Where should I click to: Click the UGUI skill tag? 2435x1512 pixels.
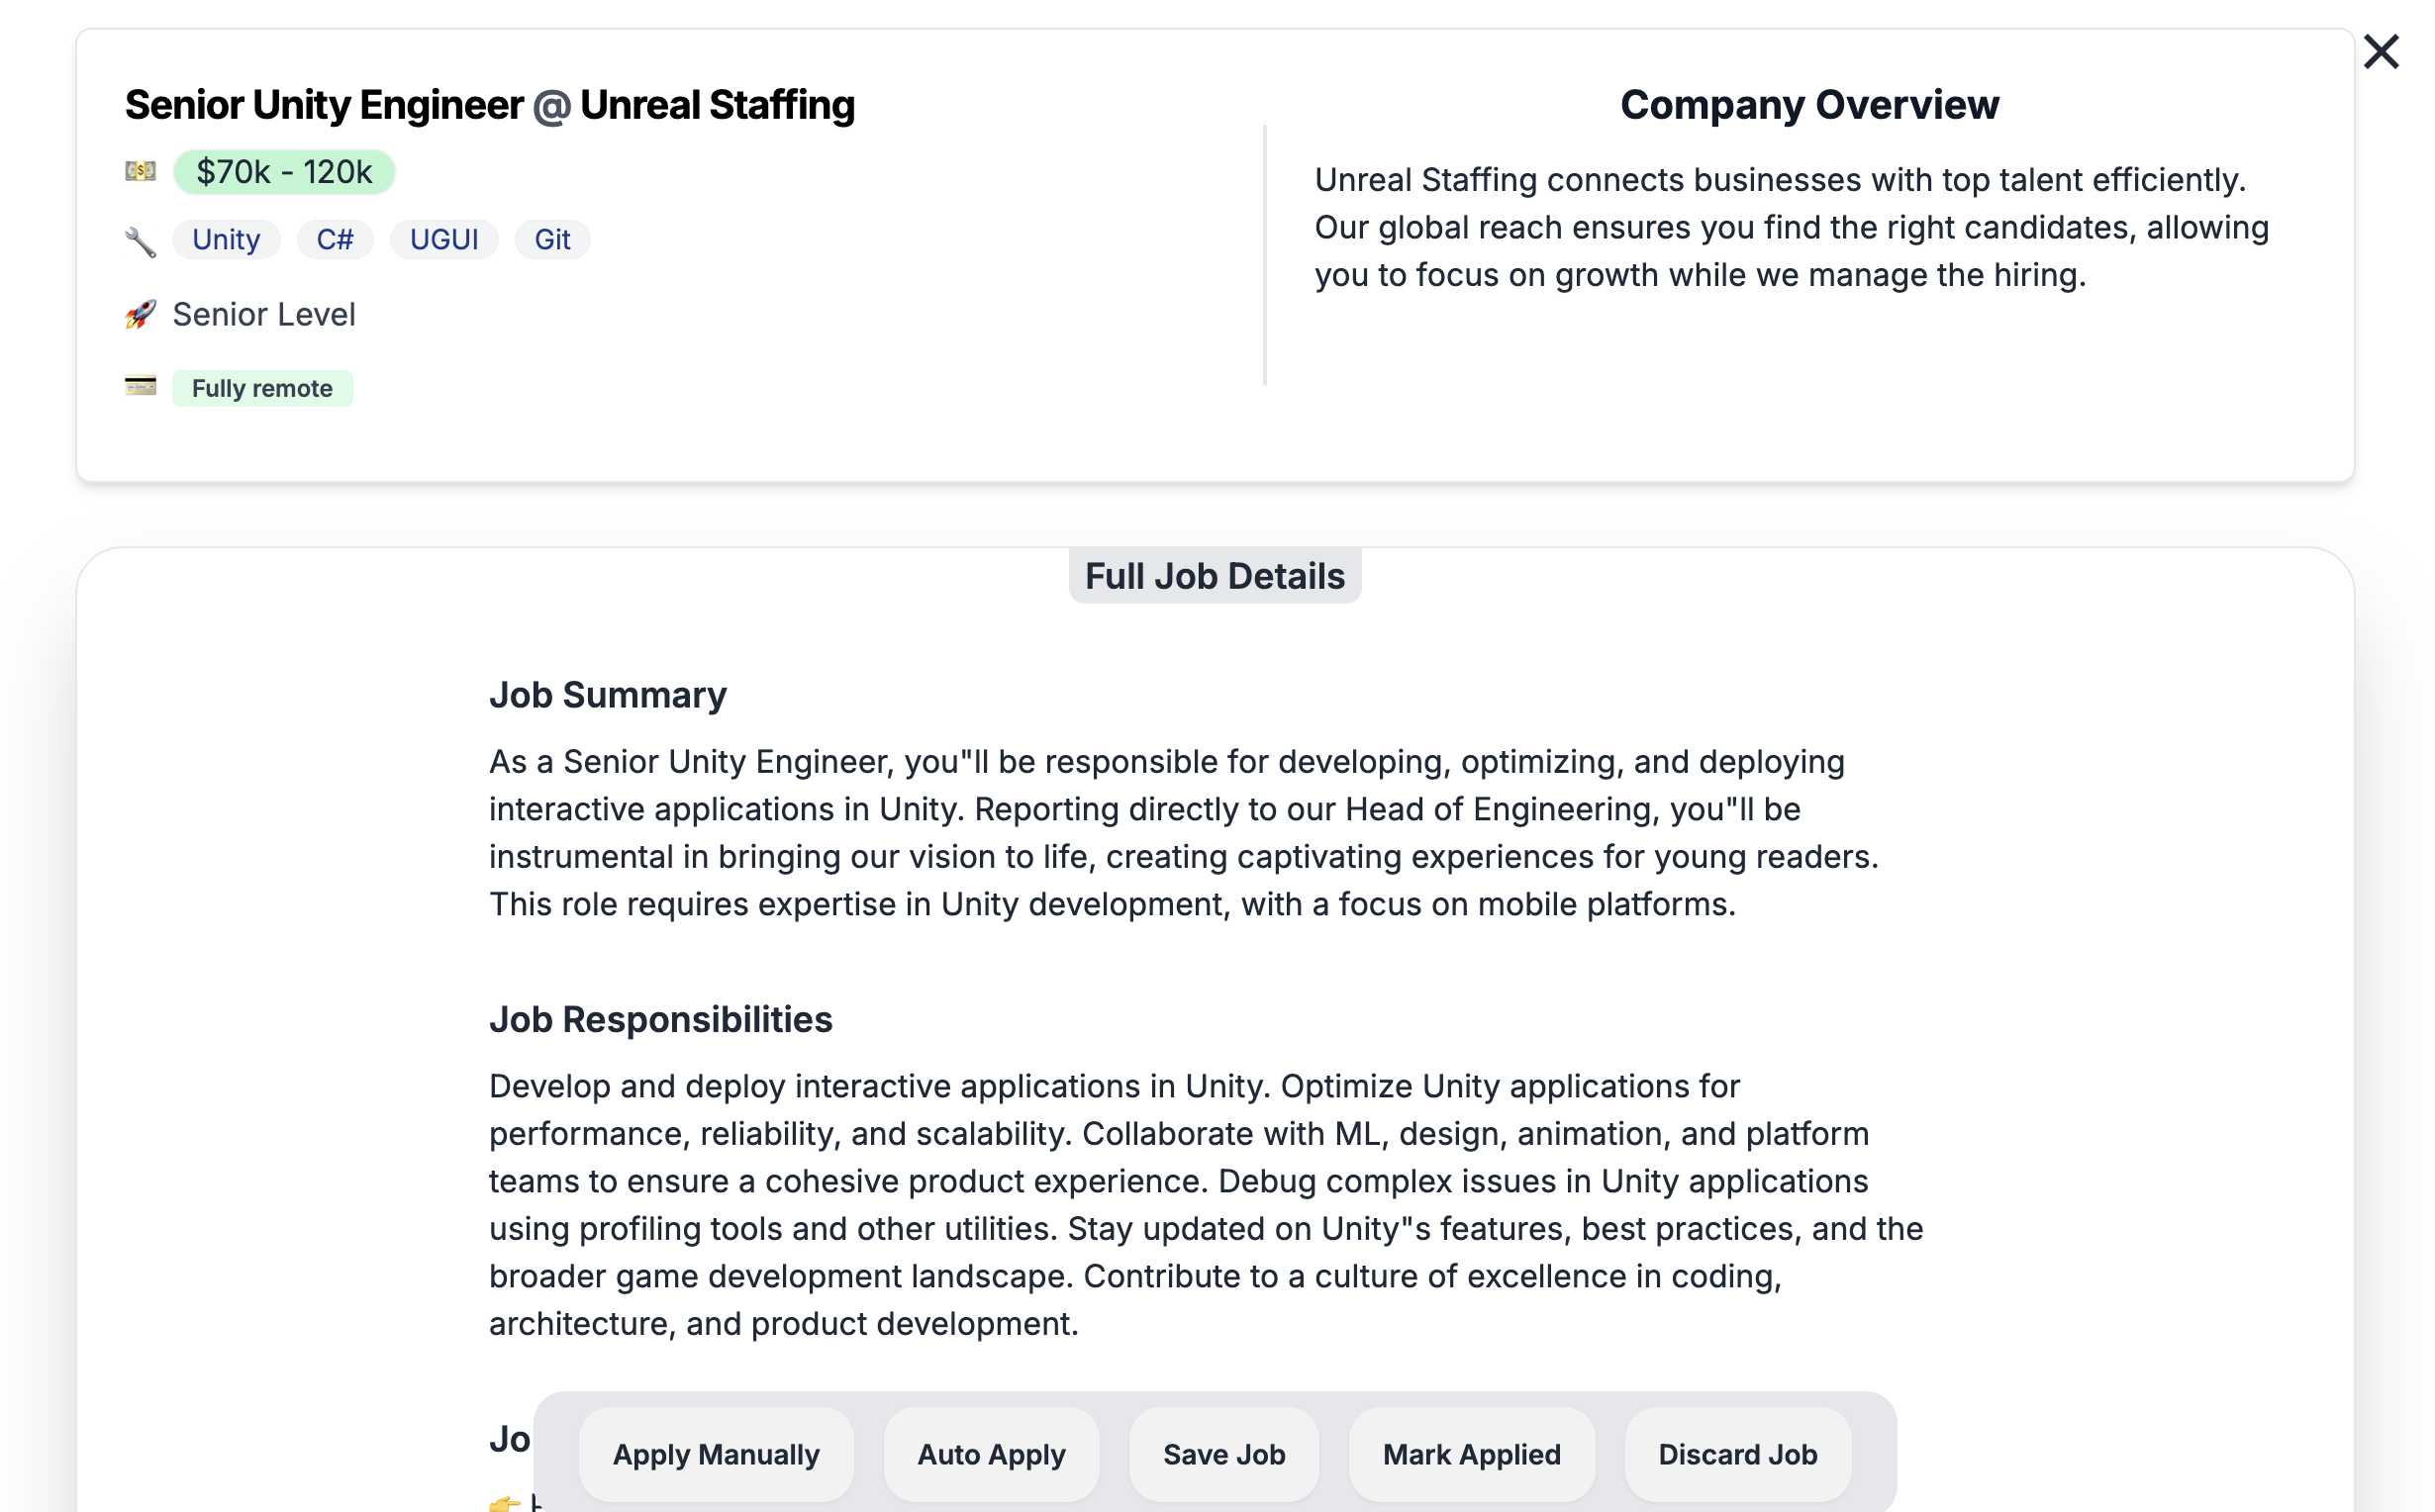pyautogui.click(x=444, y=240)
